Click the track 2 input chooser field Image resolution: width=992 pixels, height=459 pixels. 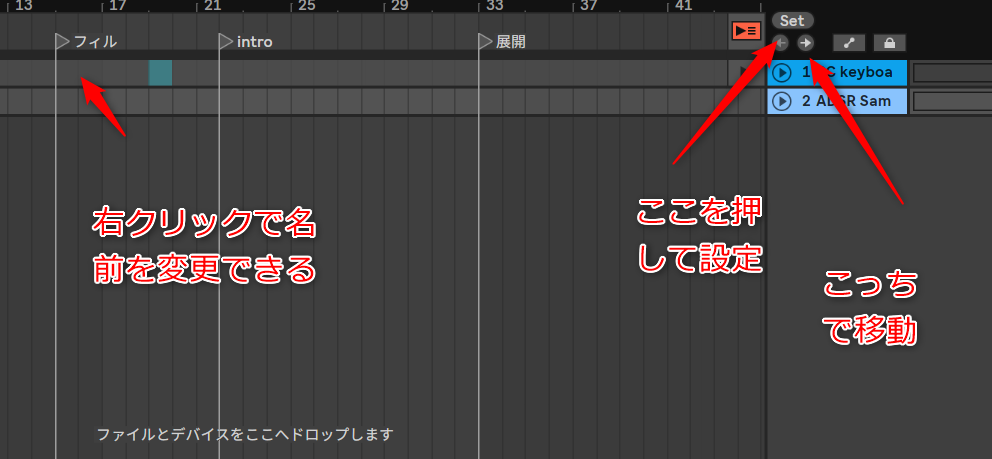[x=952, y=101]
